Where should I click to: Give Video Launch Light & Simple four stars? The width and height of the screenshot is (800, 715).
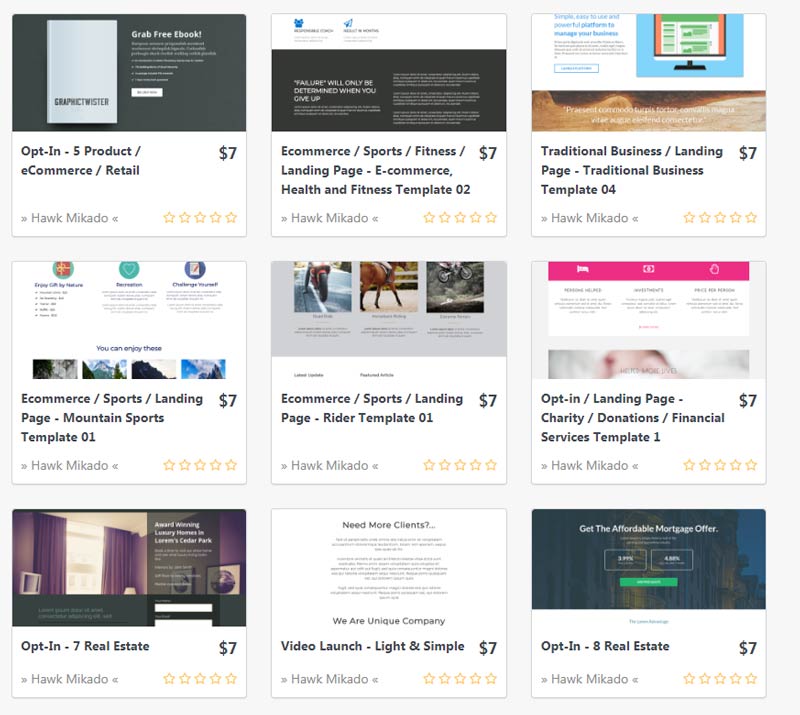pos(476,679)
